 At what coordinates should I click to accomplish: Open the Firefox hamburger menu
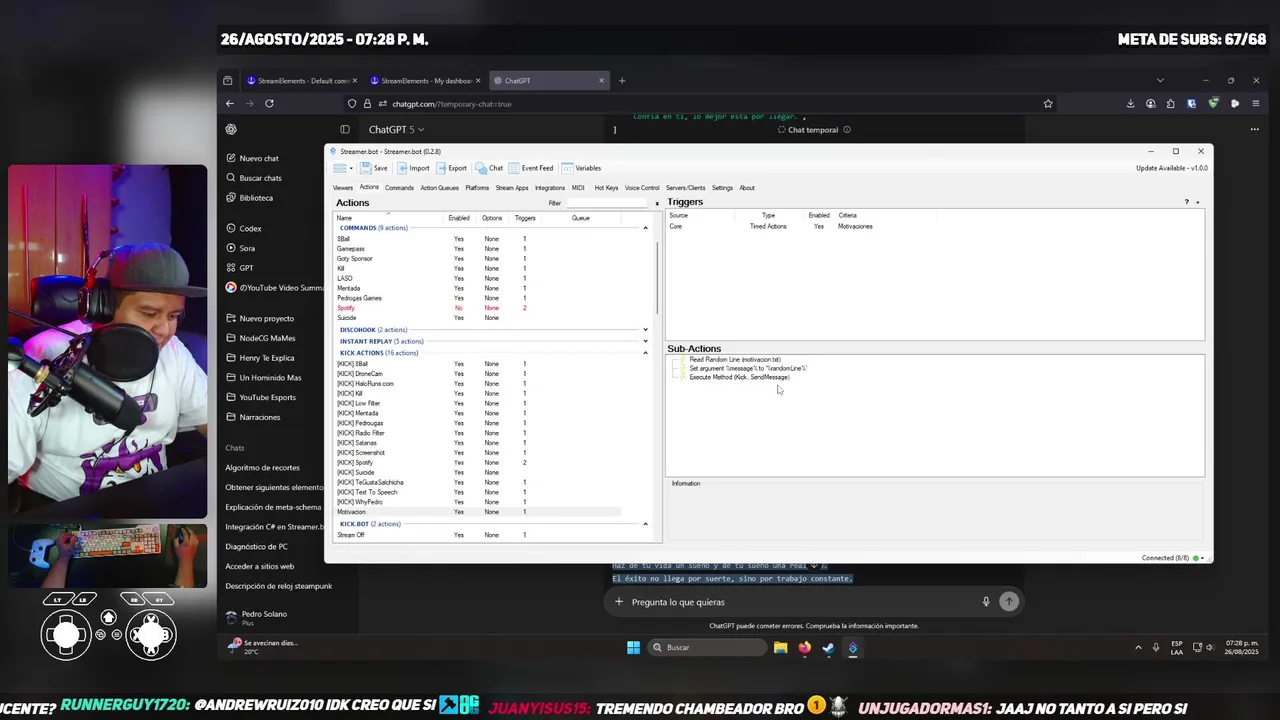click(x=1255, y=103)
